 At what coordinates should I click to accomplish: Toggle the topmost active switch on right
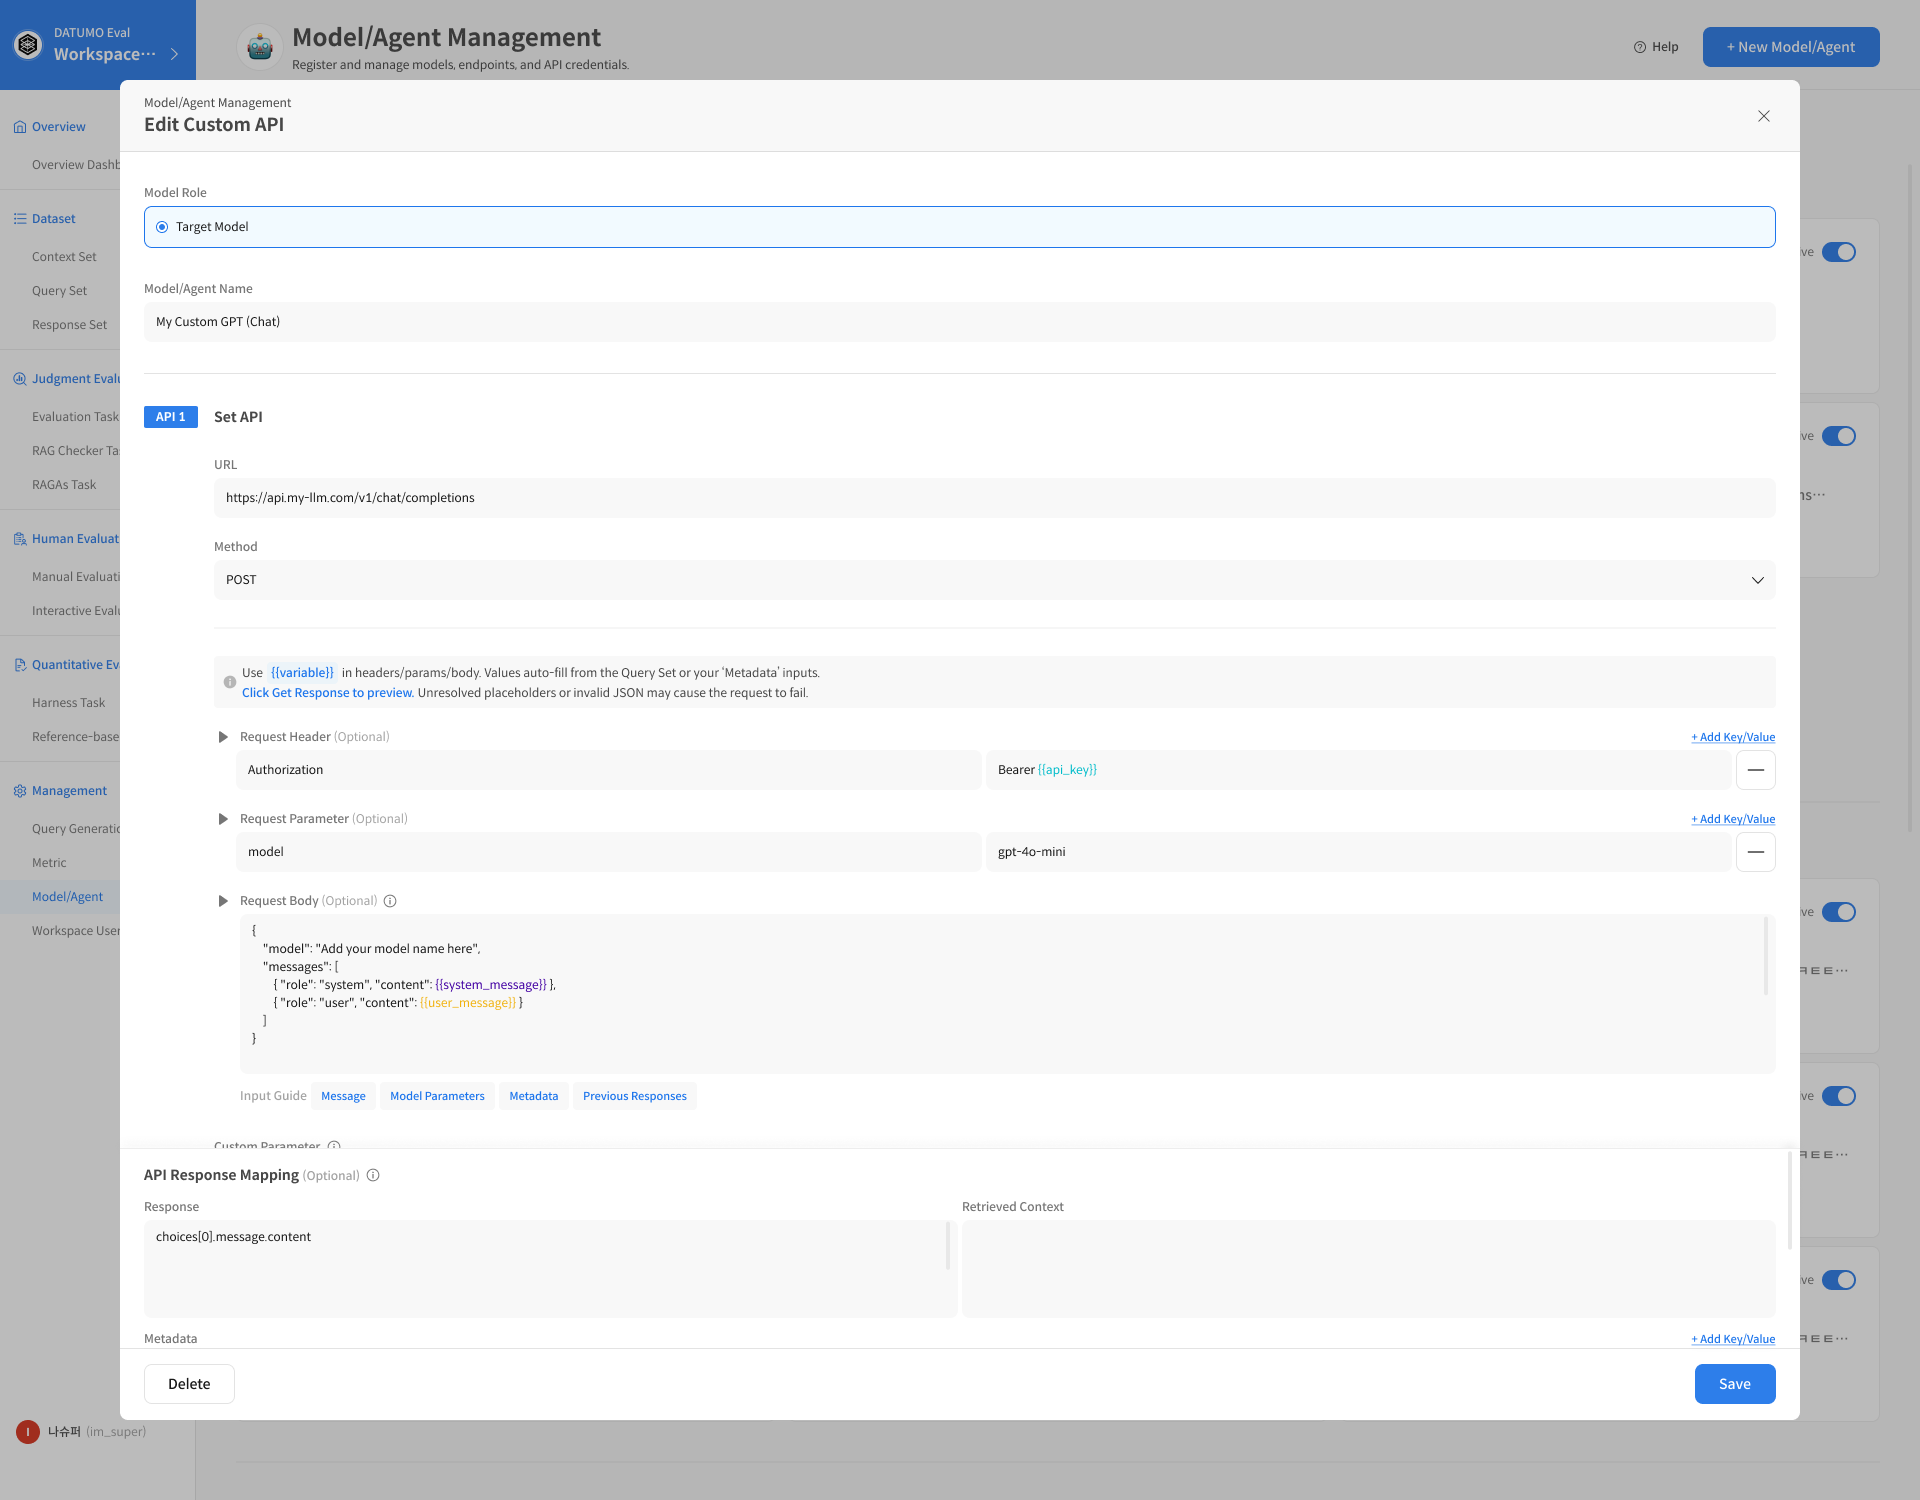[1838, 252]
